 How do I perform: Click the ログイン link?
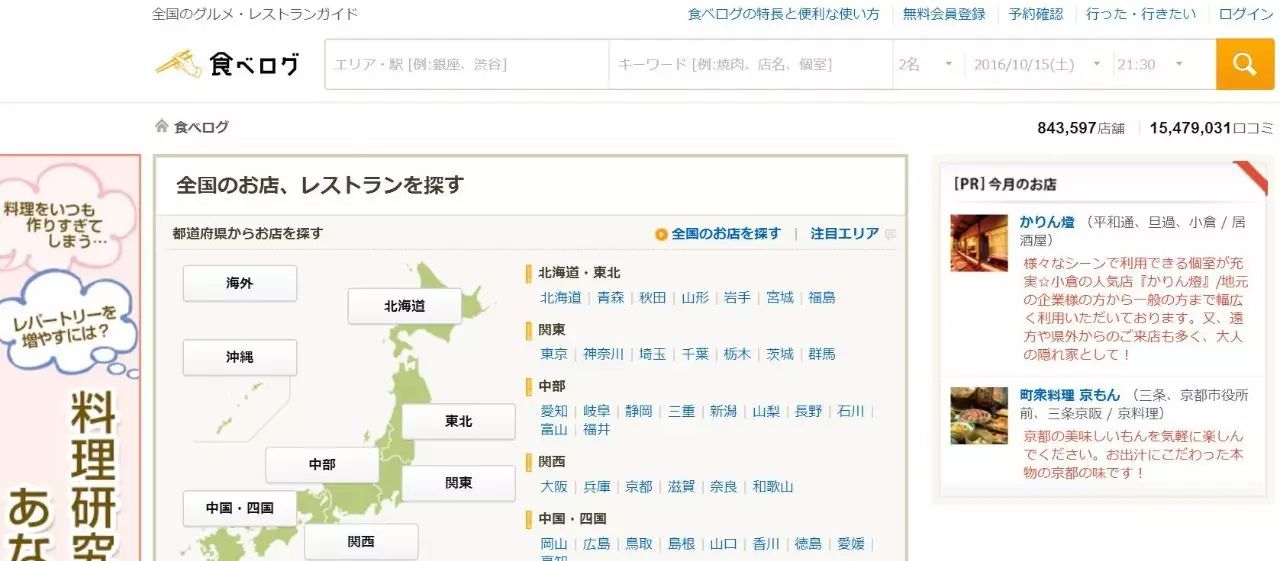tap(1246, 14)
